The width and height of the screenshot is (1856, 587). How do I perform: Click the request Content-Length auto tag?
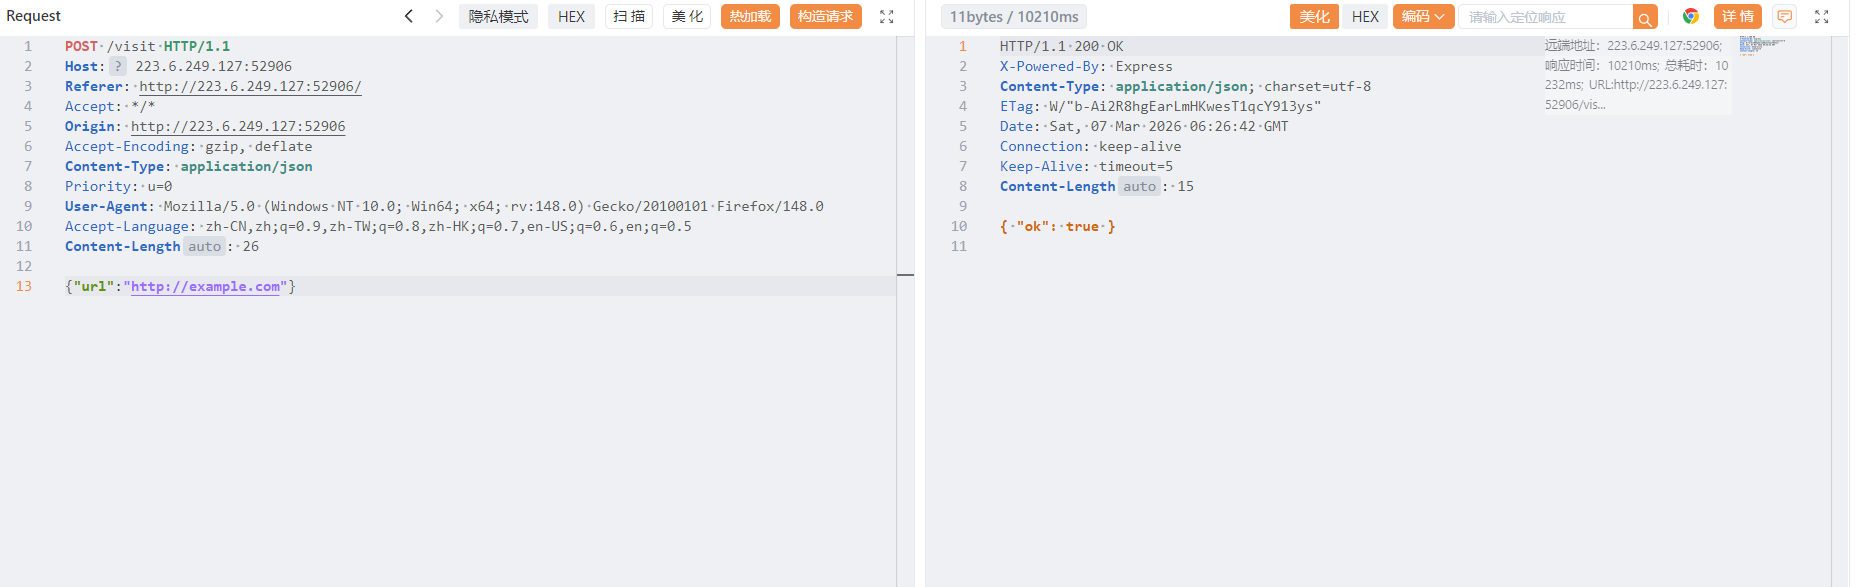pyautogui.click(x=205, y=247)
